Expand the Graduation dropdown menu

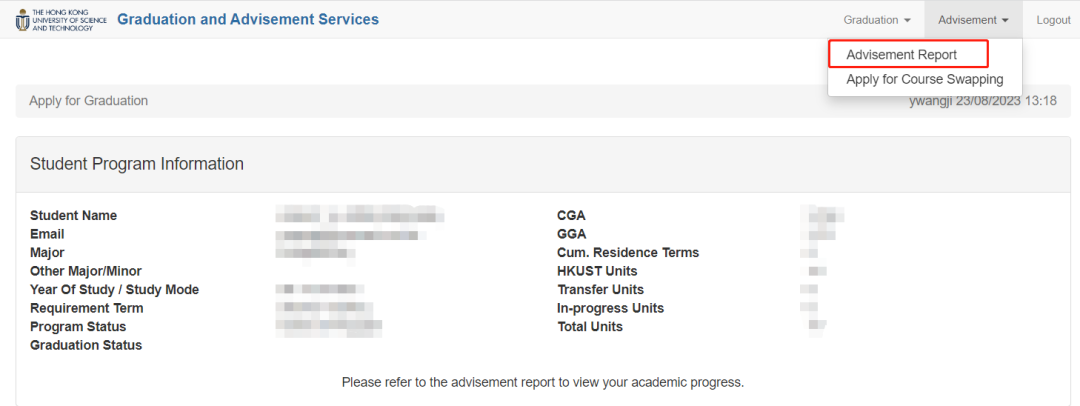pos(876,20)
